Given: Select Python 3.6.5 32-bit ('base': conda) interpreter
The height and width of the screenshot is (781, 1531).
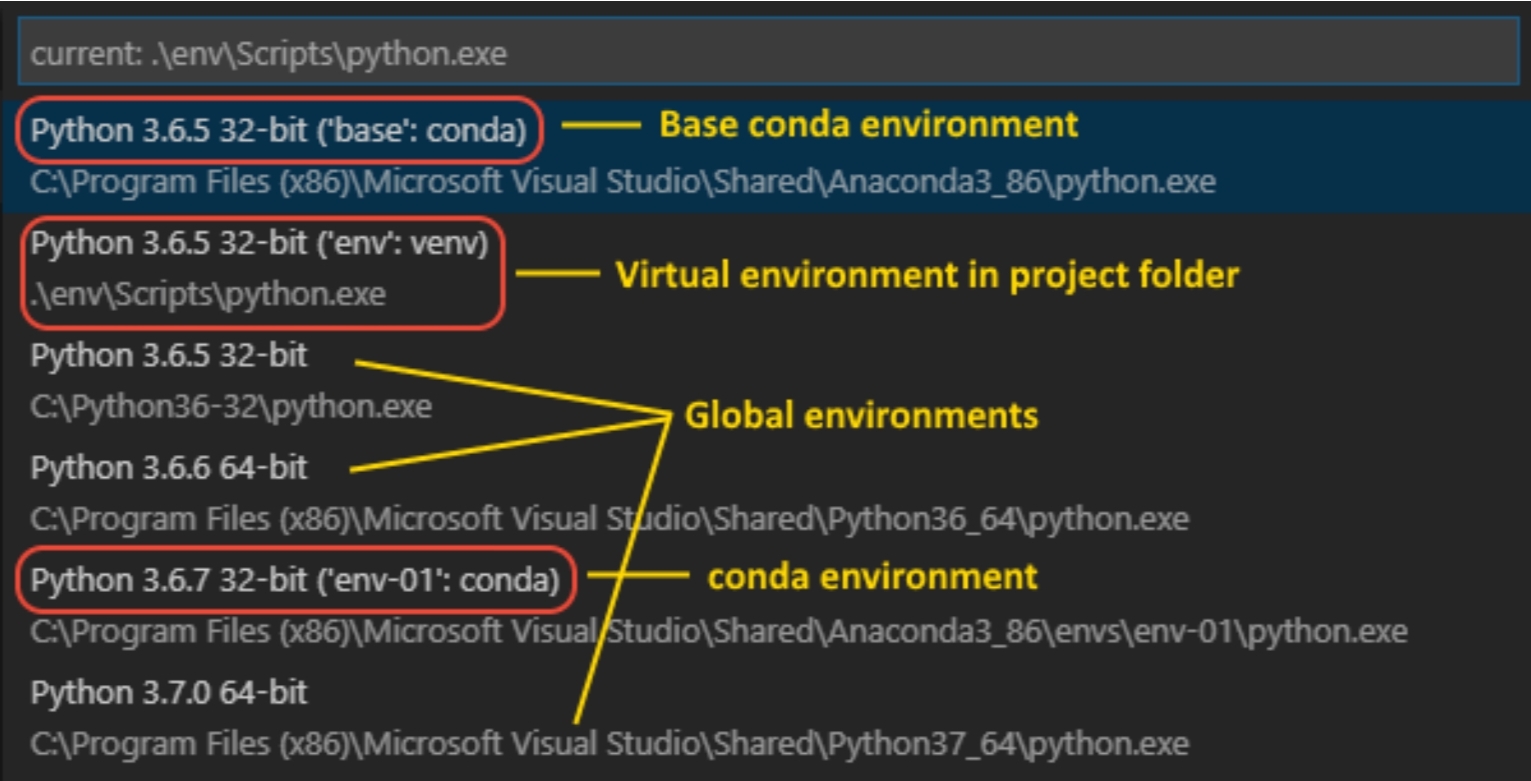Looking at the screenshot, I should pos(279,128).
